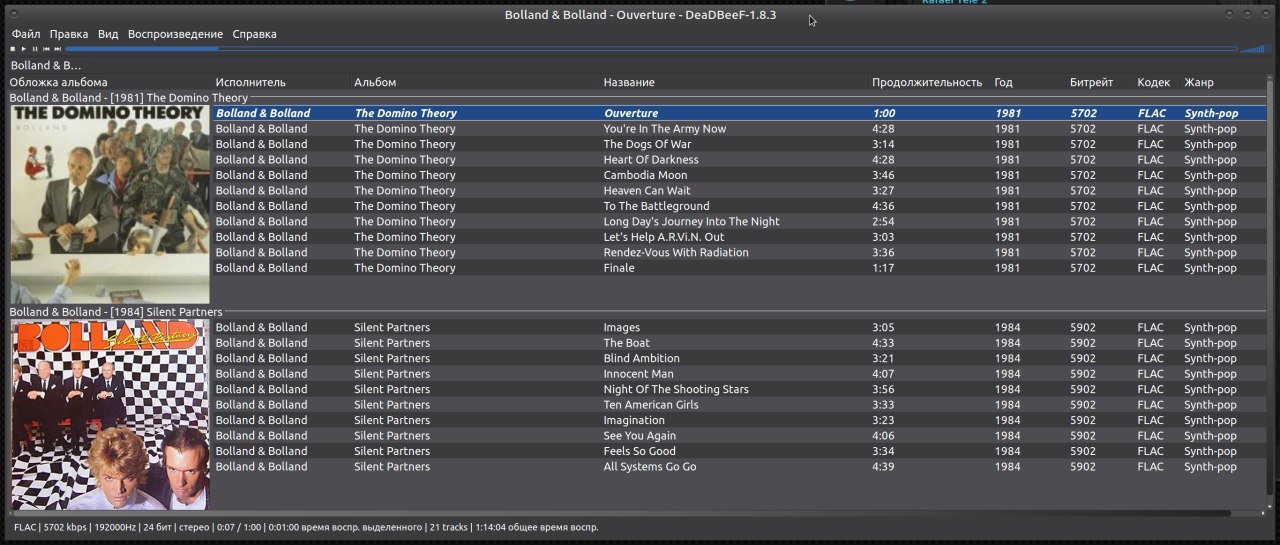Click the DeaDBeeF window title bar
The width and height of the screenshot is (1280, 545).
click(640, 15)
